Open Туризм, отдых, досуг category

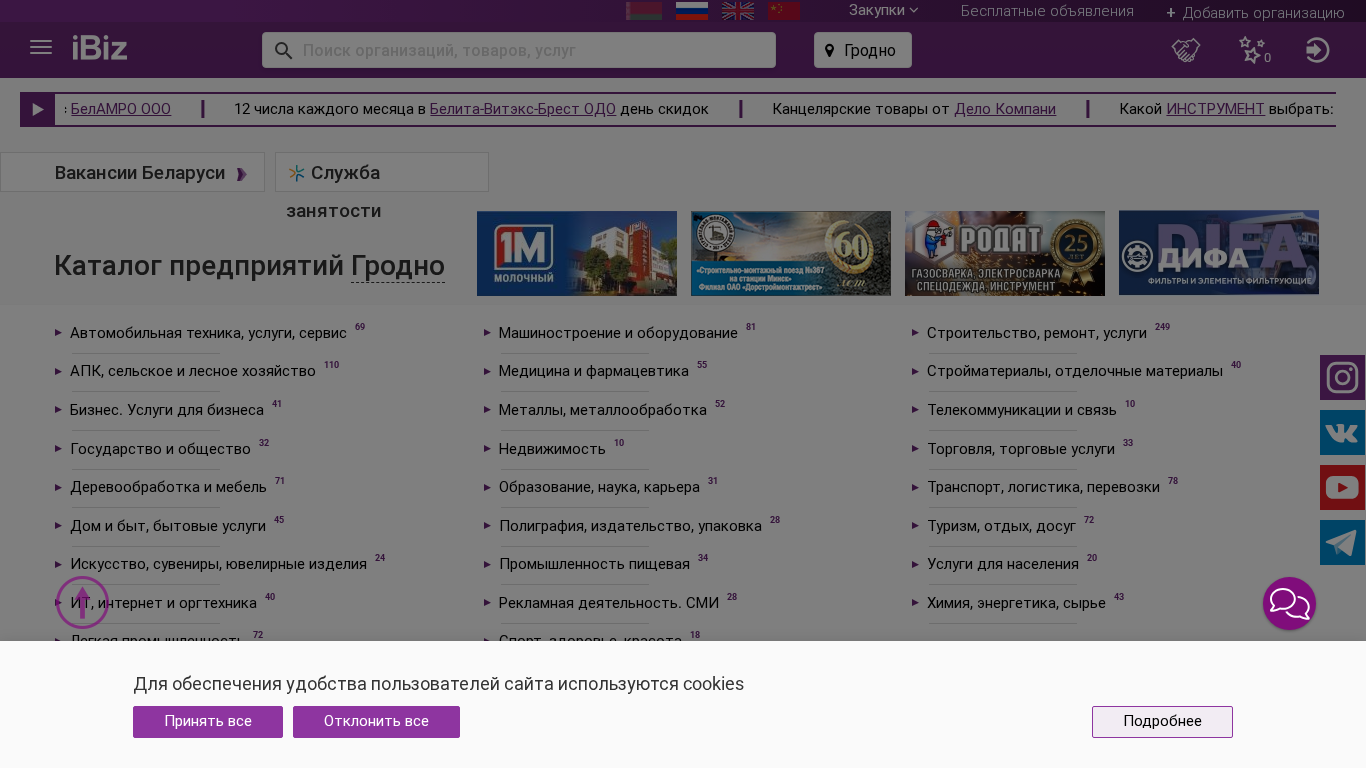[1002, 526]
